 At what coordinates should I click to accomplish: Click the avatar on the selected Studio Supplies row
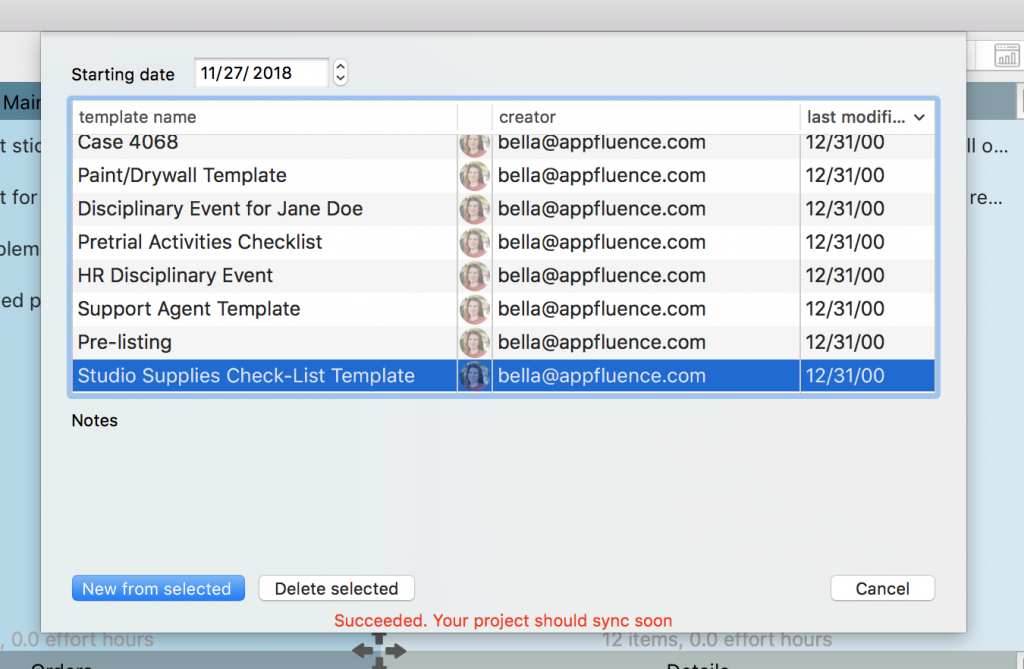[x=474, y=376]
